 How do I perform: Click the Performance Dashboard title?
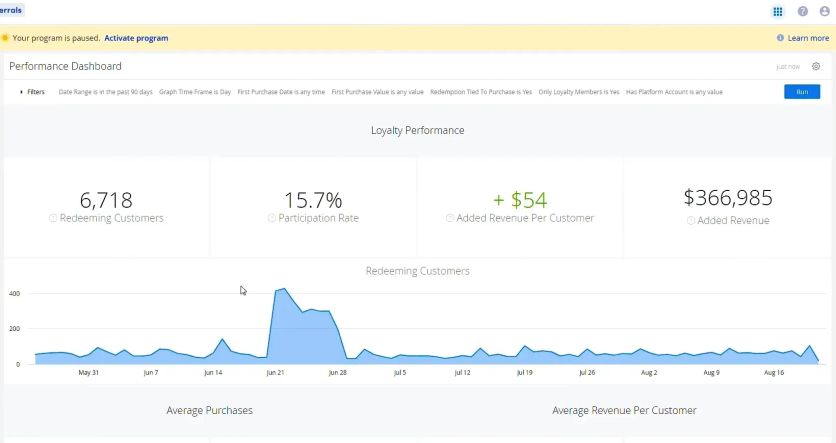point(66,66)
